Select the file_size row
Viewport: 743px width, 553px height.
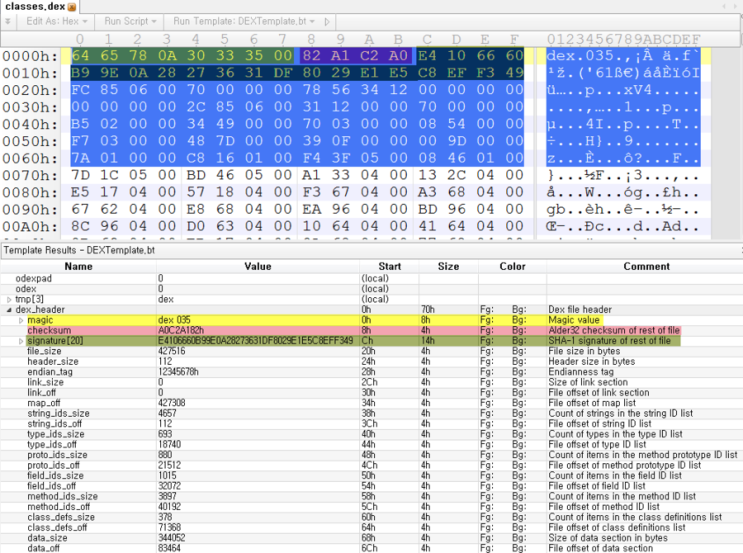click(x=372, y=351)
